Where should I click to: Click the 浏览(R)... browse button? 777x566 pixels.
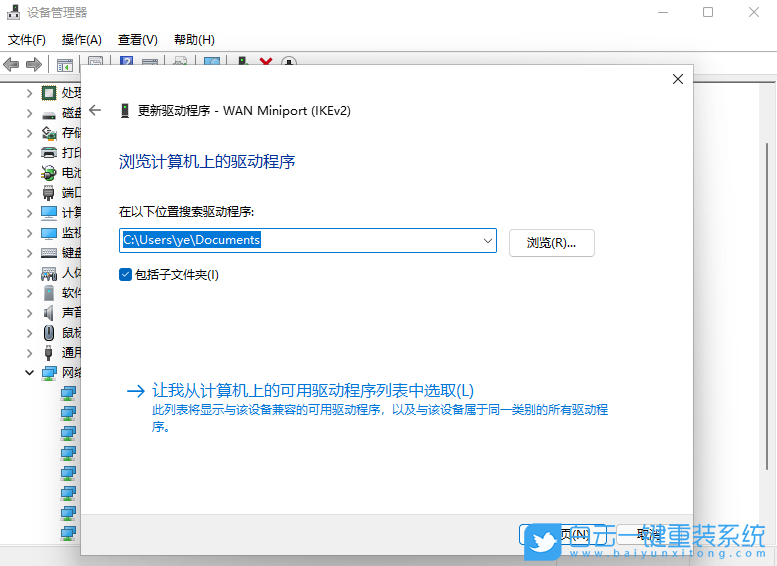click(552, 243)
